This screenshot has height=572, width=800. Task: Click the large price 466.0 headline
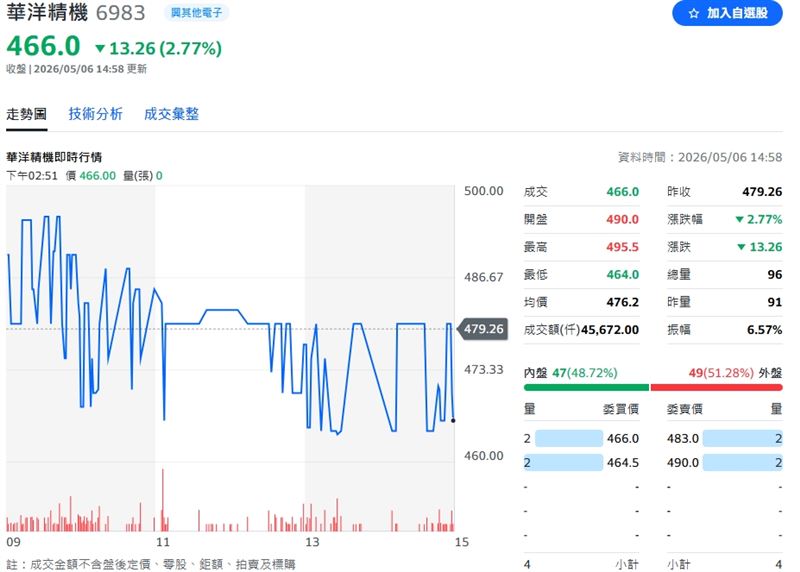coord(43,46)
